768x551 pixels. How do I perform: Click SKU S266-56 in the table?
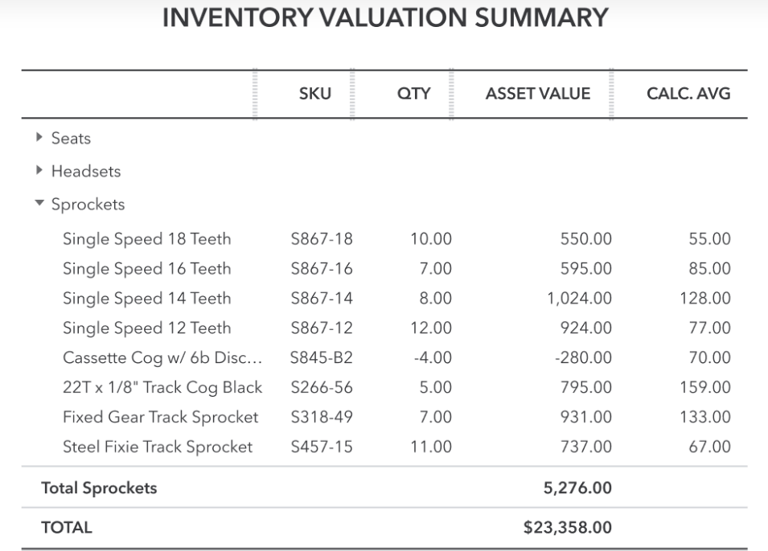click(x=321, y=387)
